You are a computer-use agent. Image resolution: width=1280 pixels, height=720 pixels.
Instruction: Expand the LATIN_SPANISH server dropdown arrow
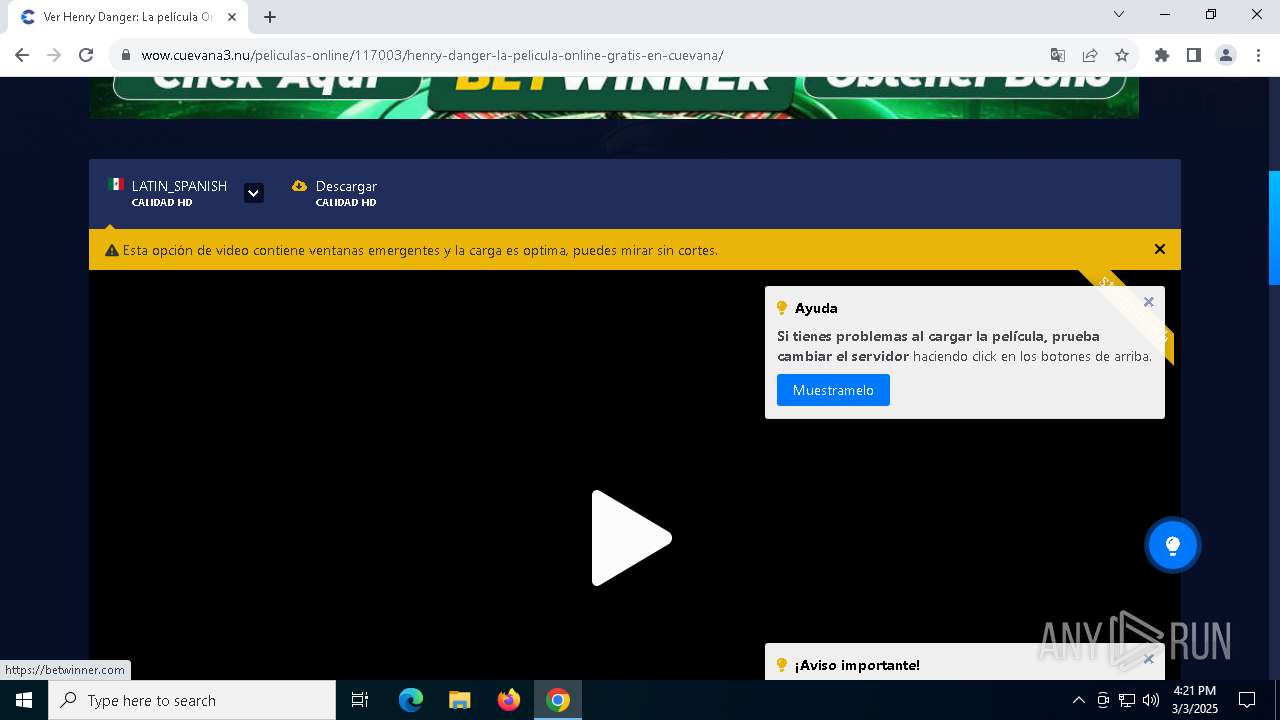coord(254,193)
